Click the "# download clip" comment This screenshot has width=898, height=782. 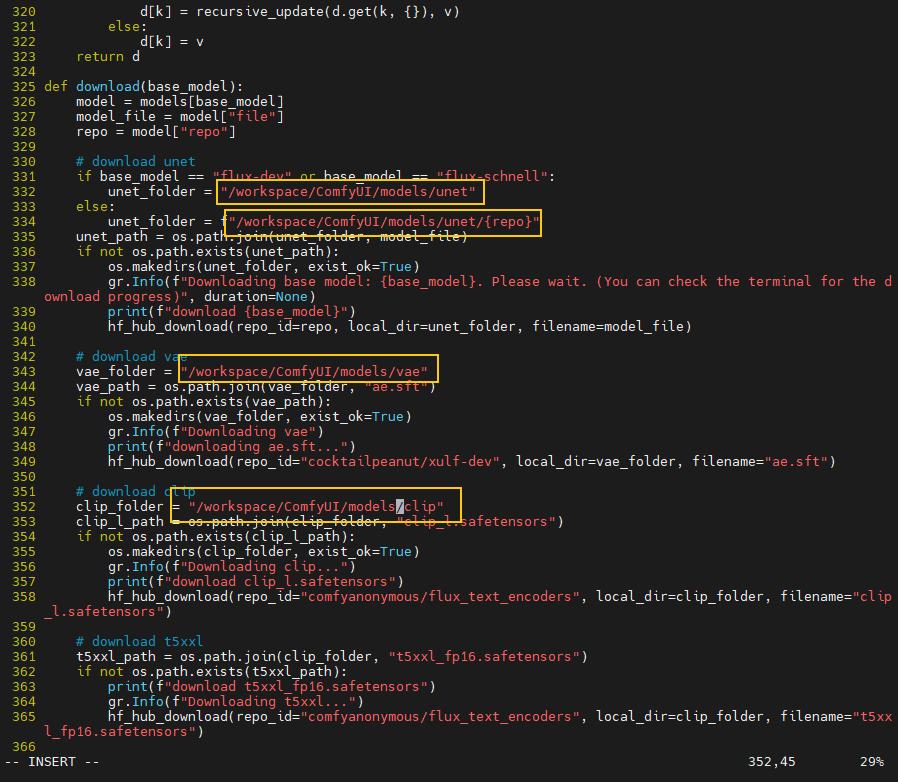pyautogui.click(x=136, y=492)
